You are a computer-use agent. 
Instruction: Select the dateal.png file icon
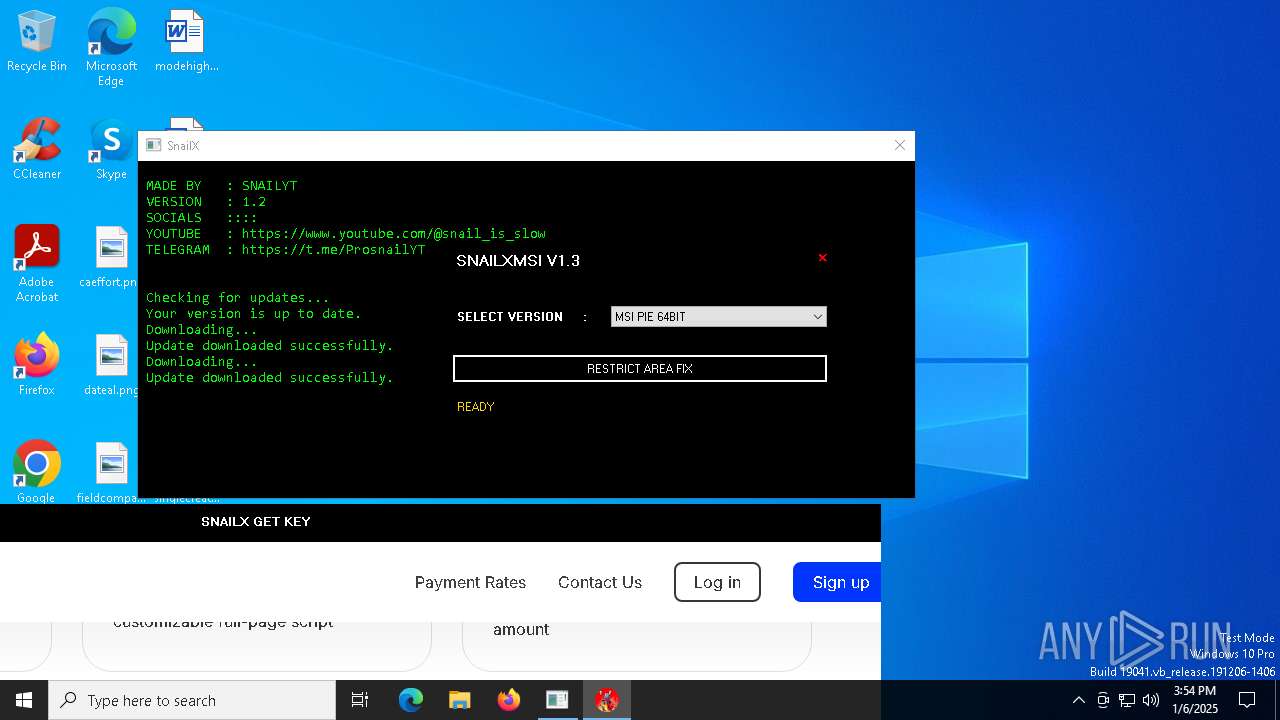(x=111, y=365)
